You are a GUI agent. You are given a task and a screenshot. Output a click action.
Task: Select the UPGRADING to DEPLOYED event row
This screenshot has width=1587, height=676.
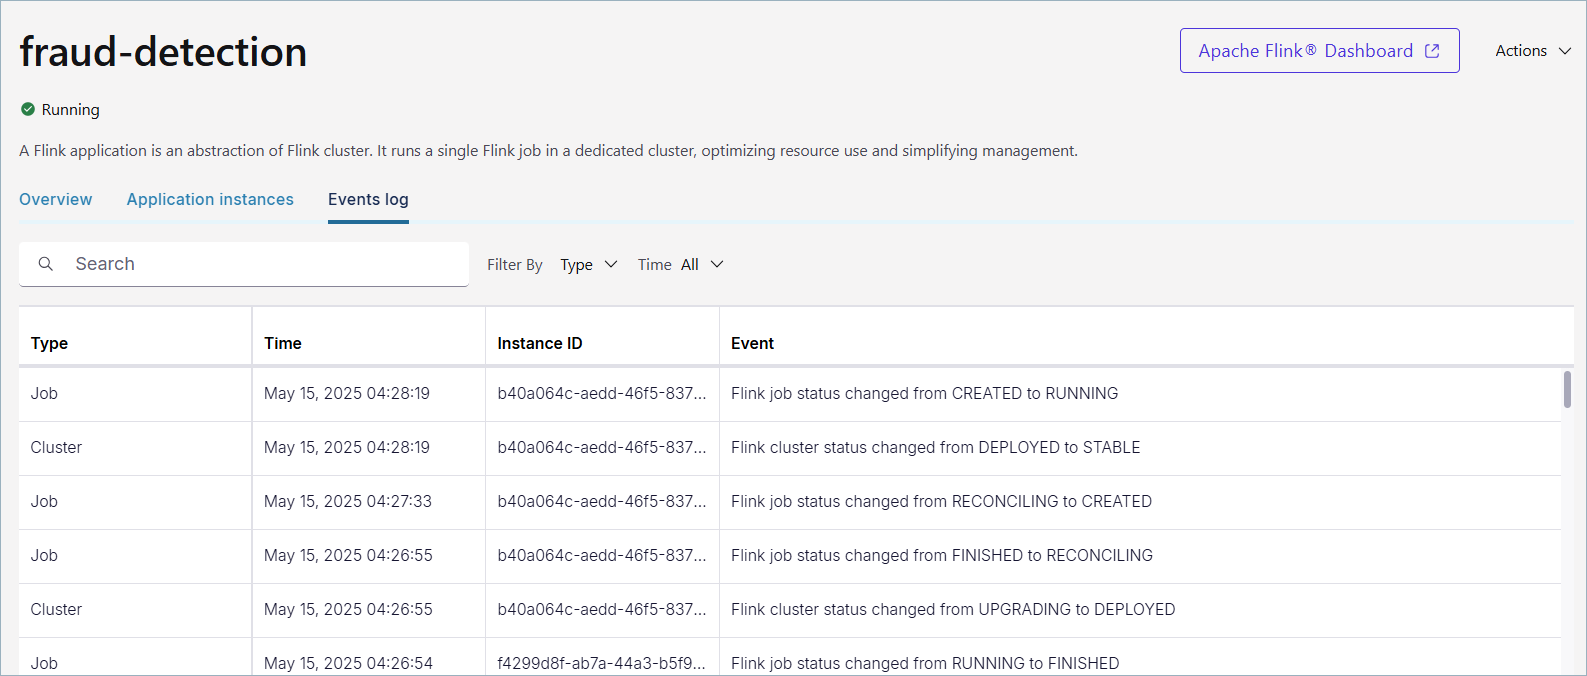click(x=952, y=610)
